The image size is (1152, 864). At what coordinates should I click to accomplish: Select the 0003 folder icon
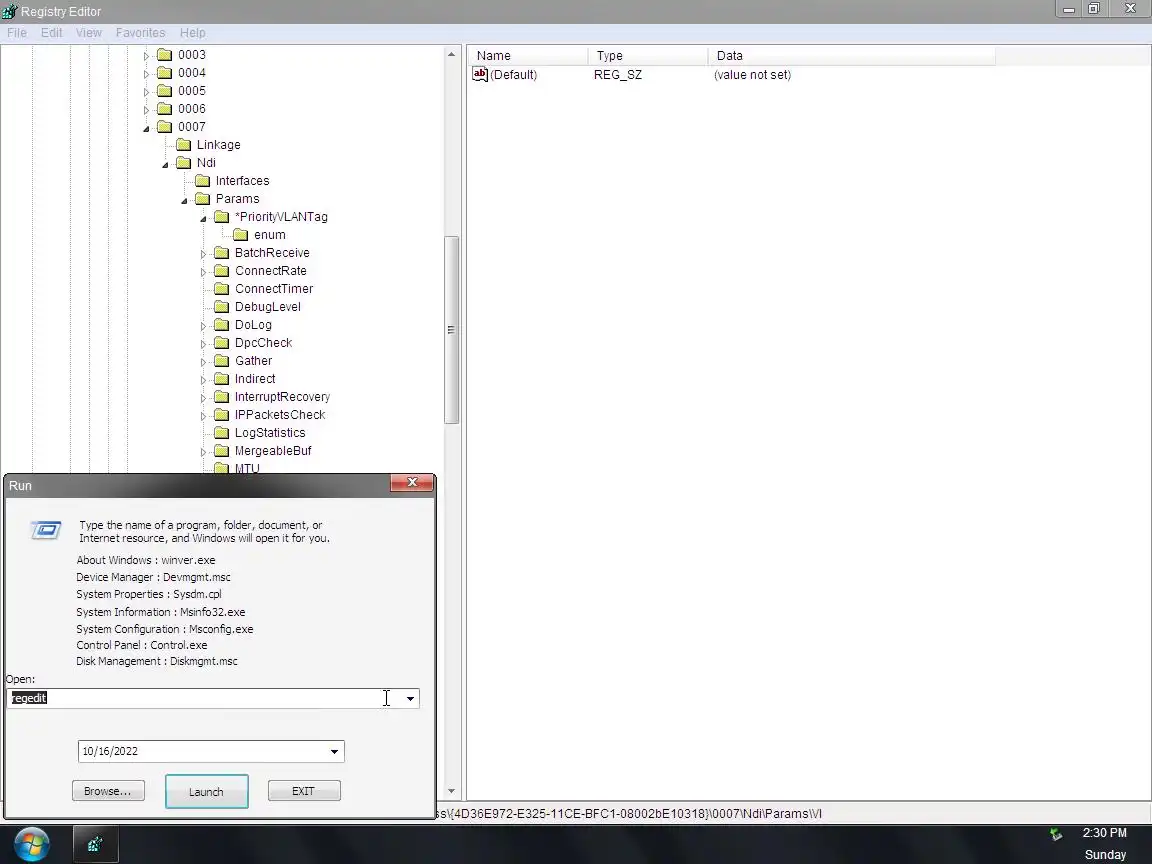point(165,55)
